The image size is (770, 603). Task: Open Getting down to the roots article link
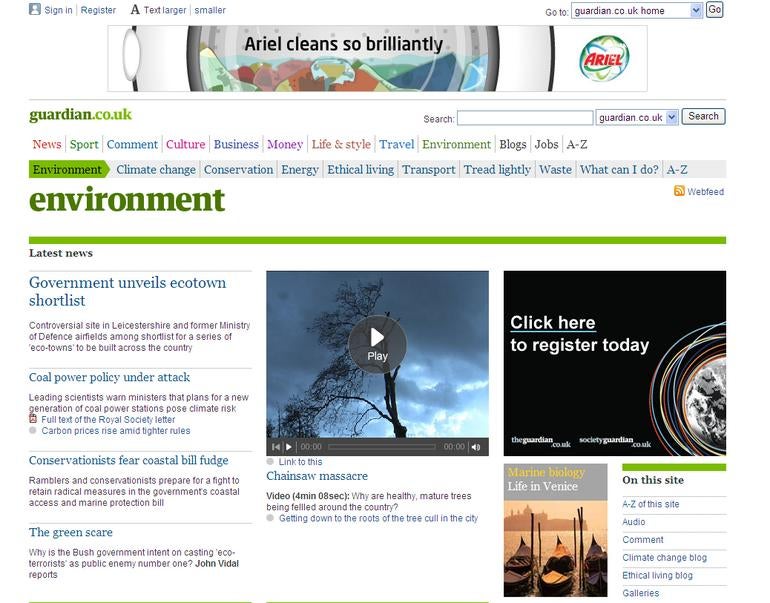point(378,518)
